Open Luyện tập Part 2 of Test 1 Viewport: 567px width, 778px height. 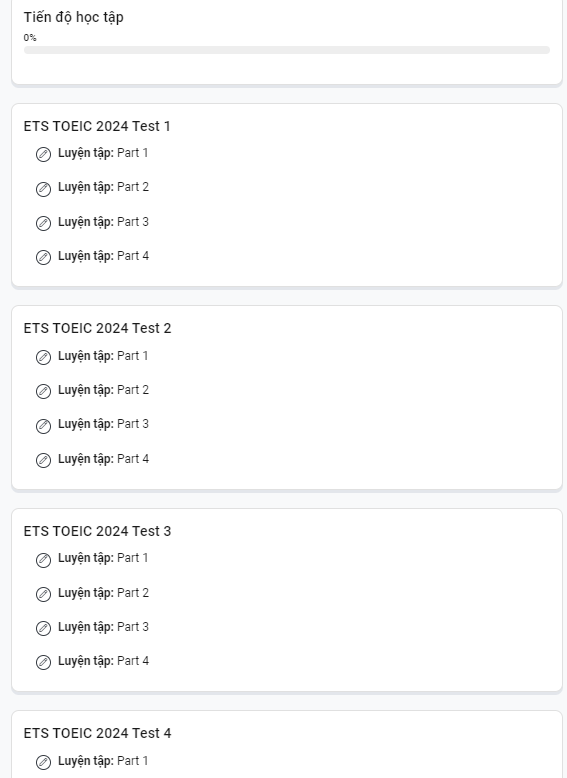(103, 187)
